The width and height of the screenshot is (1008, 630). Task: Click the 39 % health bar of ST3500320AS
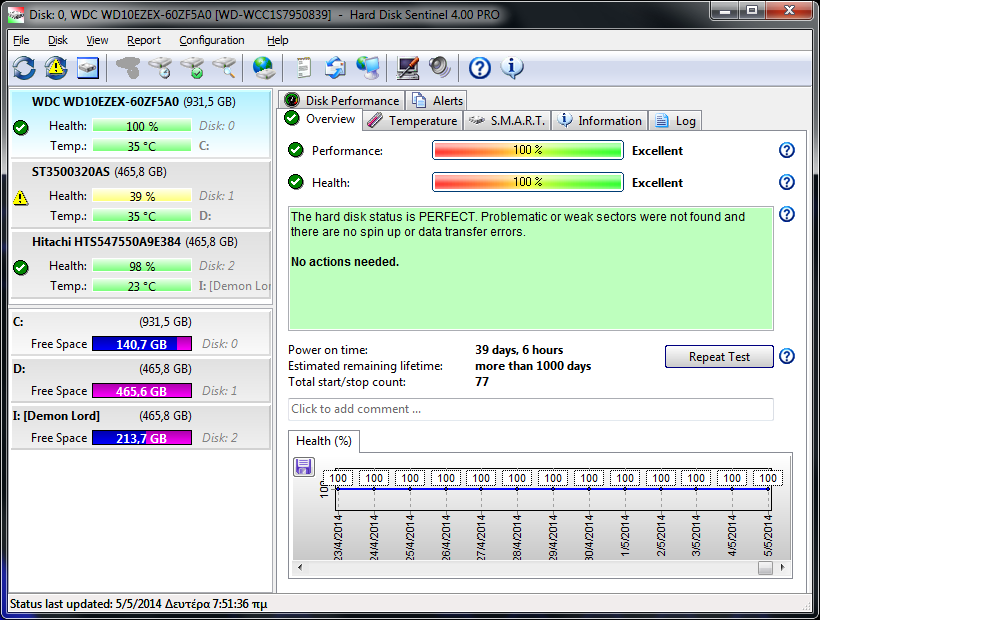click(x=141, y=196)
